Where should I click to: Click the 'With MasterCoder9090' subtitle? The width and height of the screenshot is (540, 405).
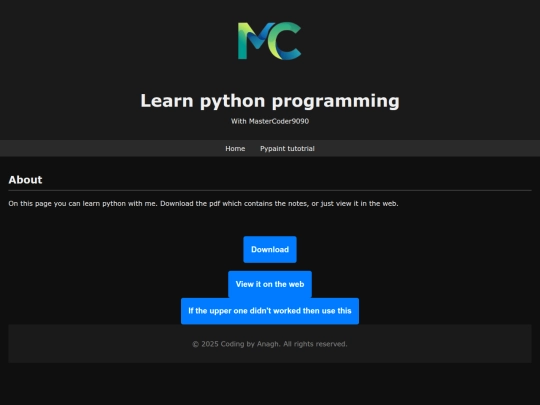click(270, 121)
